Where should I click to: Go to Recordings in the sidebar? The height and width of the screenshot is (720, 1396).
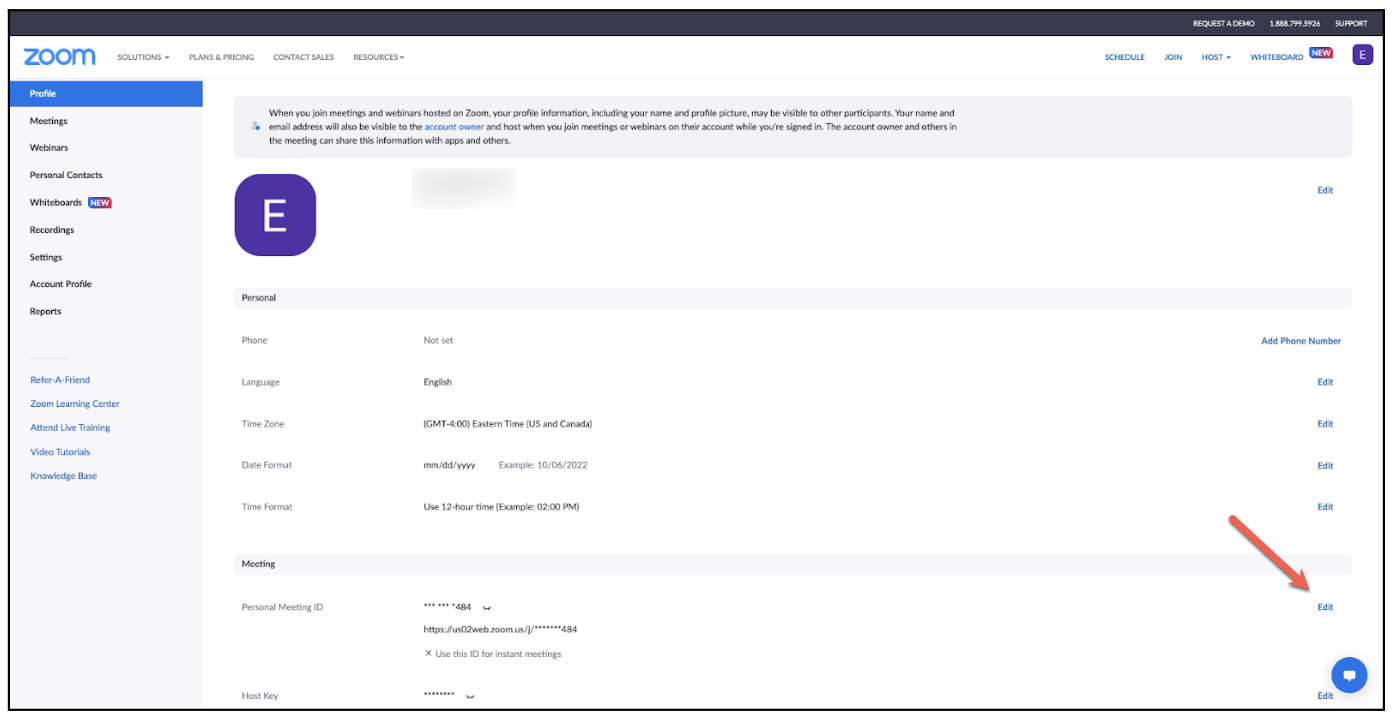(52, 230)
